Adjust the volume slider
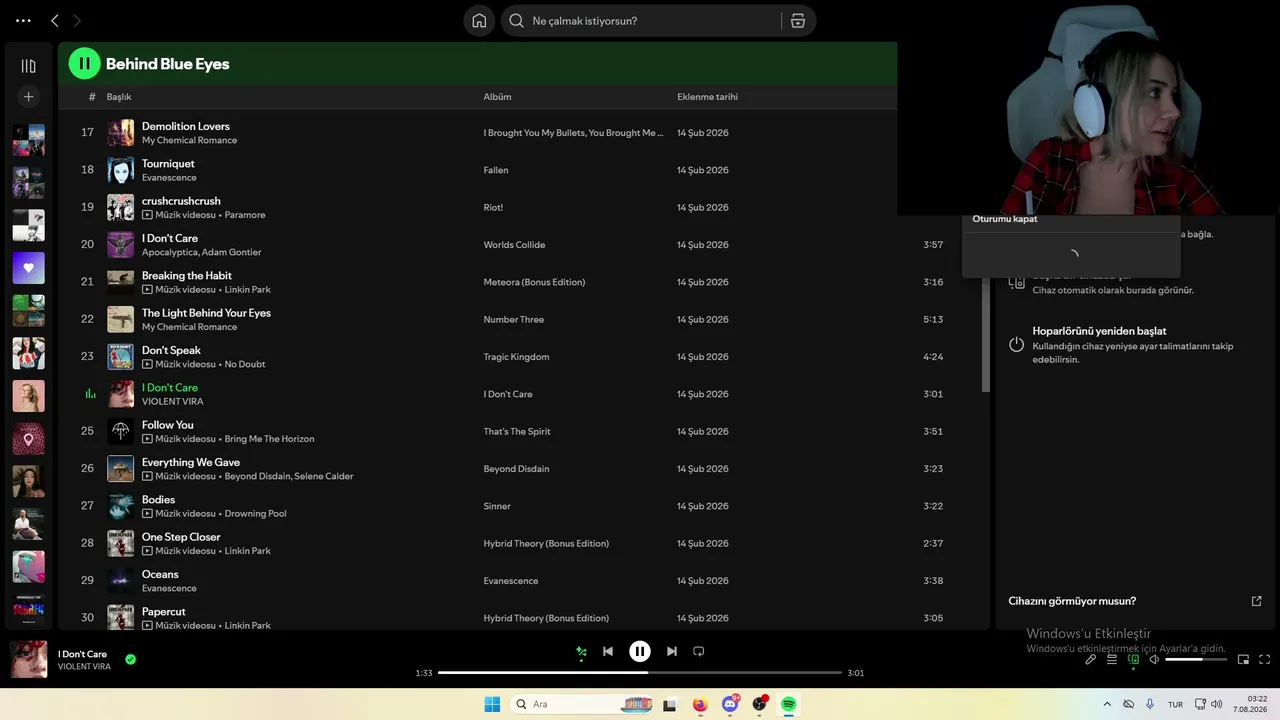The width and height of the screenshot is (1280, 720). [1196, 659]
